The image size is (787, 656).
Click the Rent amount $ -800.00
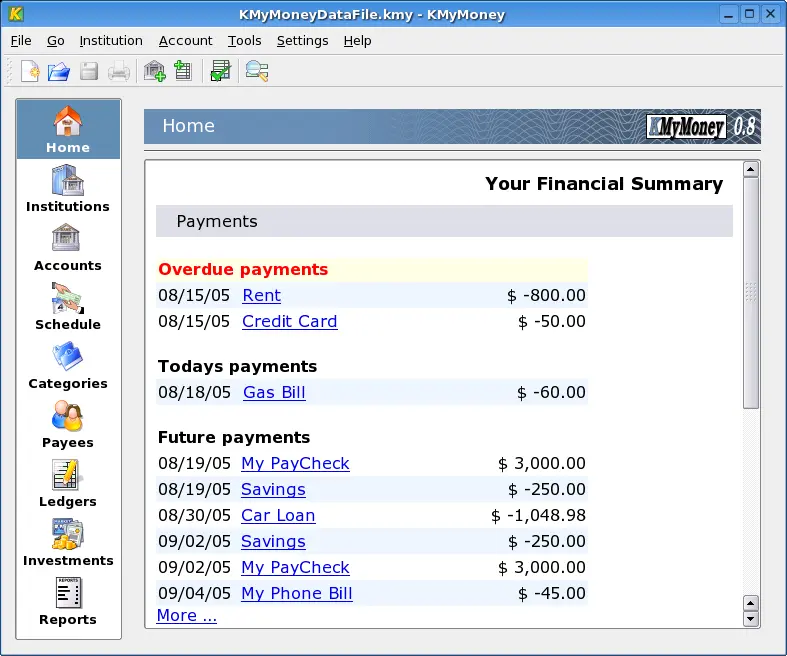(546, 295)
